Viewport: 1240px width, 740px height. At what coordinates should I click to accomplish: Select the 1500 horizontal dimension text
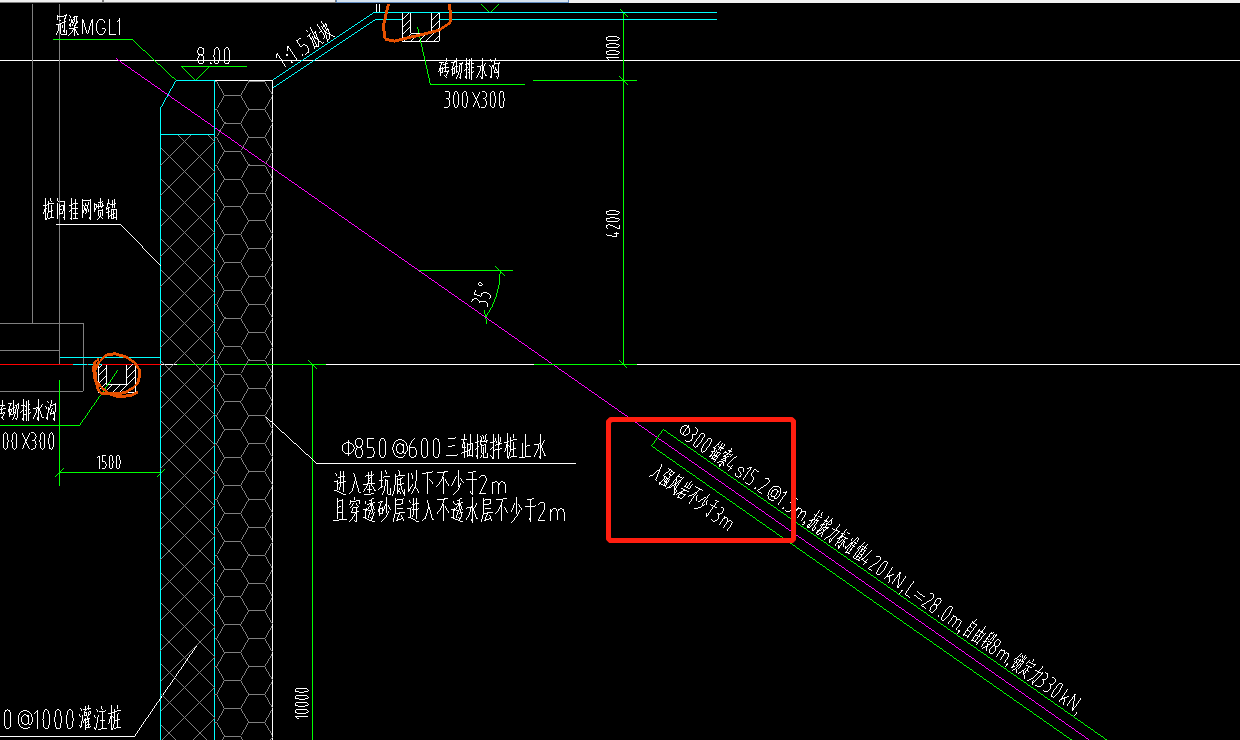click(109, 462)
